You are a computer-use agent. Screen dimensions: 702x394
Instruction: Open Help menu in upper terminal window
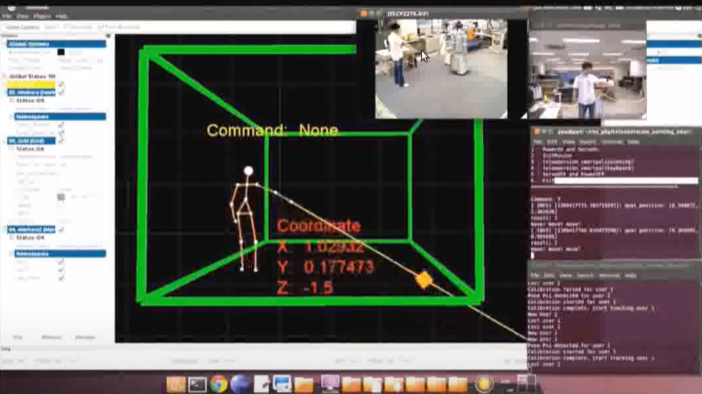point(633,142)
